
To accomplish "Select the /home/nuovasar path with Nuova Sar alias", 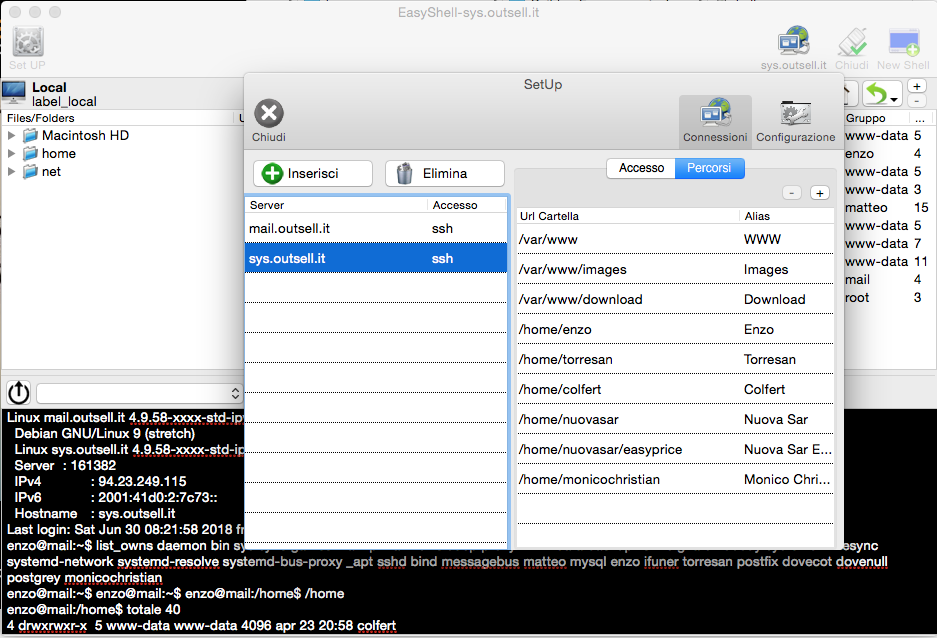I will [x=675, y=419].
